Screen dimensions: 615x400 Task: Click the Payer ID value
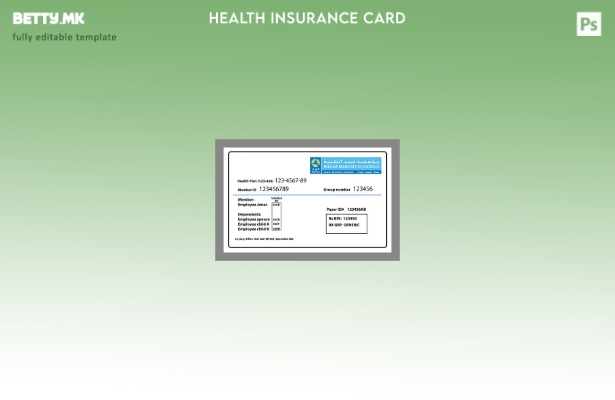click(356, 210)
